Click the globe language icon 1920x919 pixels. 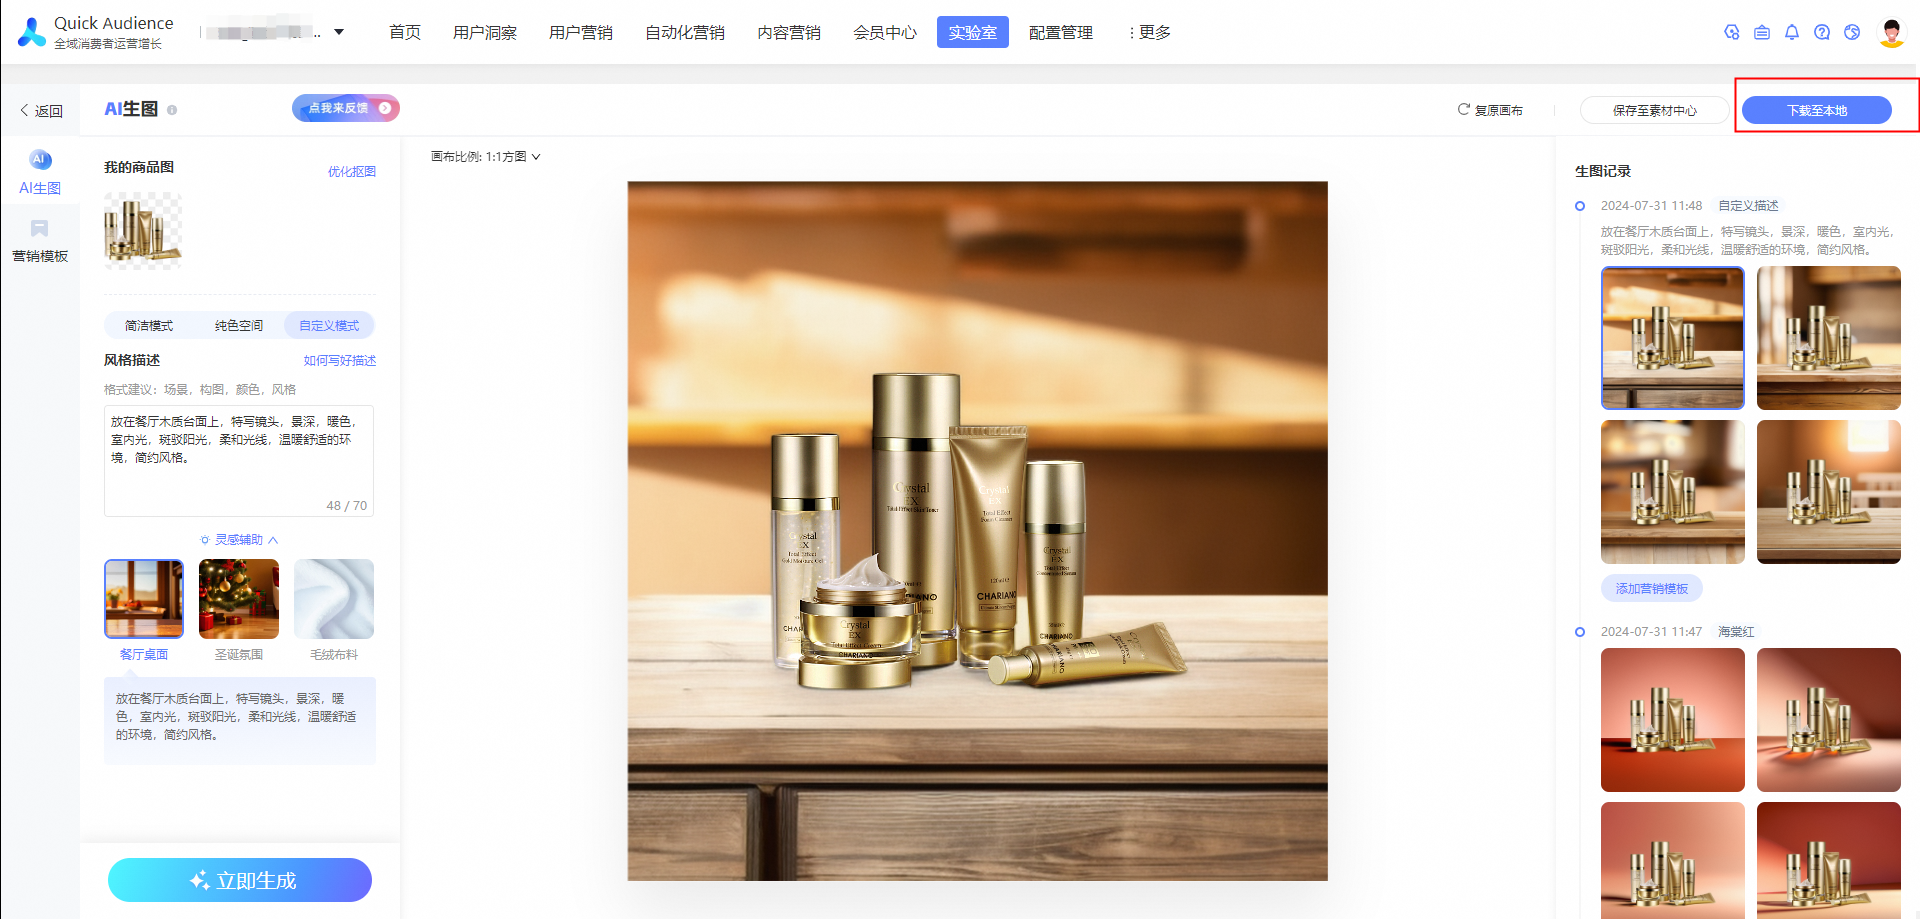coord(1852,32)
